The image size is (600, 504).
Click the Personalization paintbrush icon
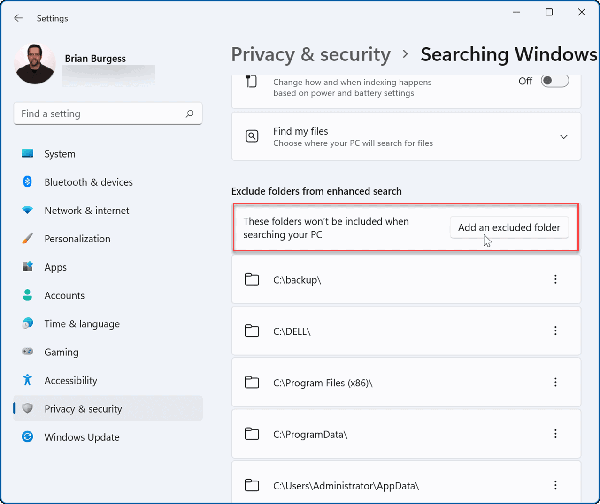[x=28, y=238]
